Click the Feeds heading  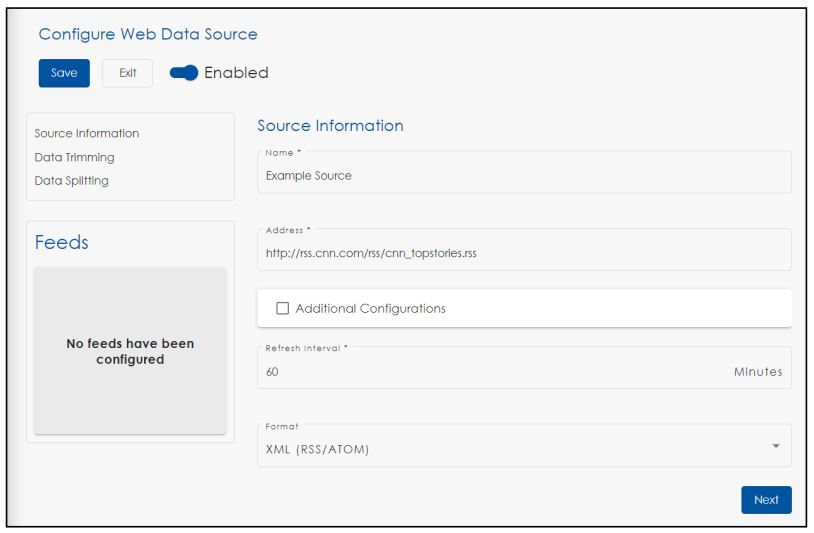pos(61,242)
